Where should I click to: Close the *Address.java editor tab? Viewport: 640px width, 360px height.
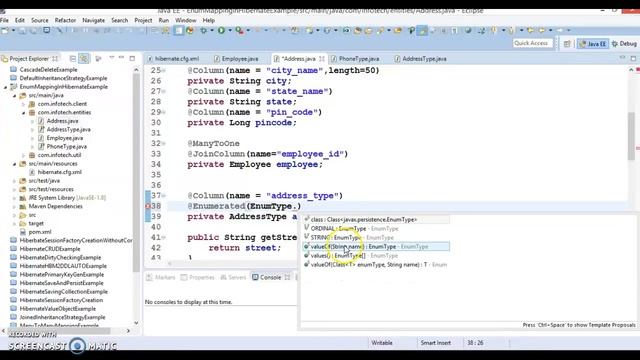pos(322,59)
